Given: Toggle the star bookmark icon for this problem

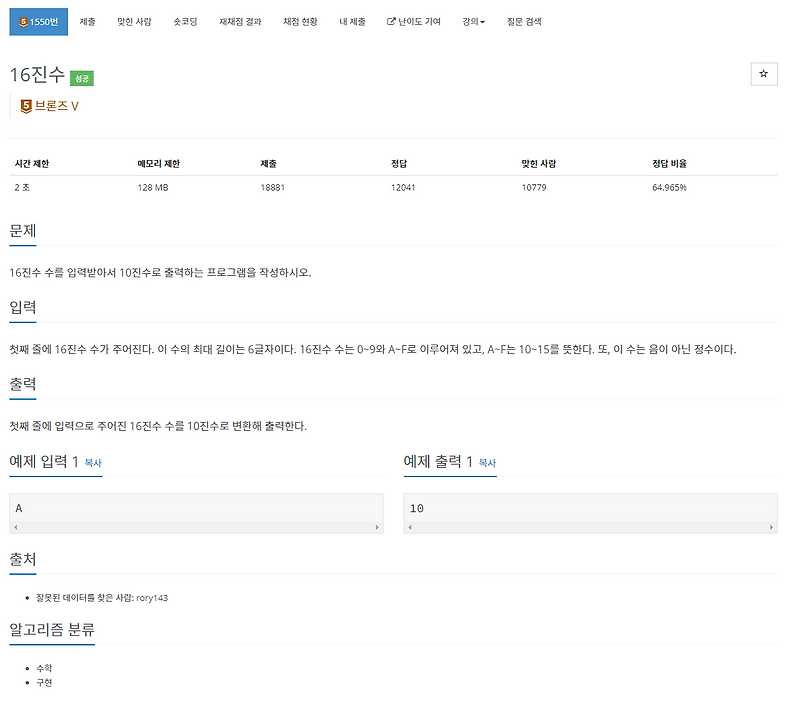Looking at the screenshot, I should pyautogui.click(x=765, y=74).
